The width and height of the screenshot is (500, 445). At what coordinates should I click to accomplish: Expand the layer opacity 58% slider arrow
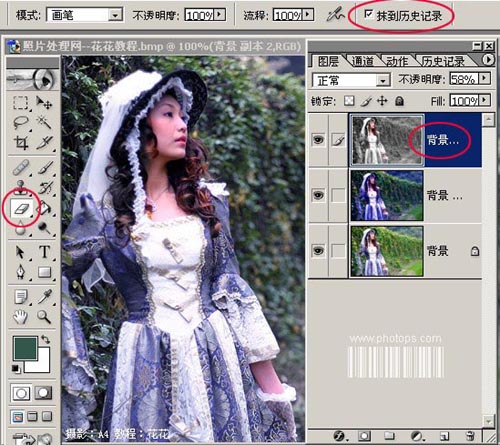[x=485, y=79]
